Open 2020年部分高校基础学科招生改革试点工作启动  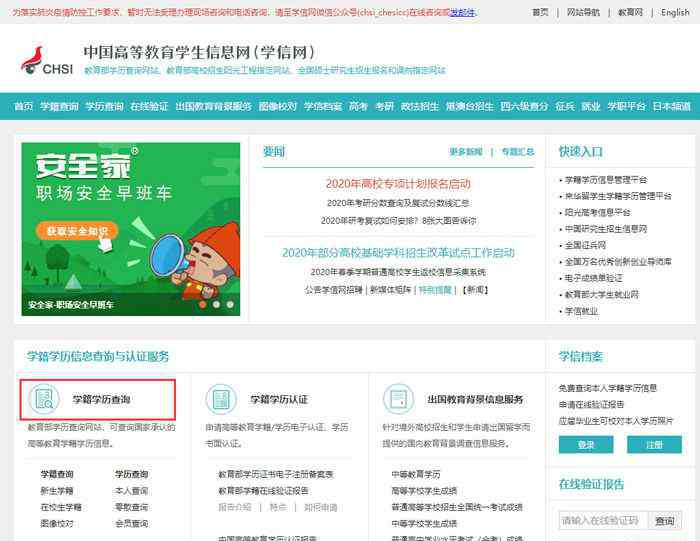pos(398,253)
